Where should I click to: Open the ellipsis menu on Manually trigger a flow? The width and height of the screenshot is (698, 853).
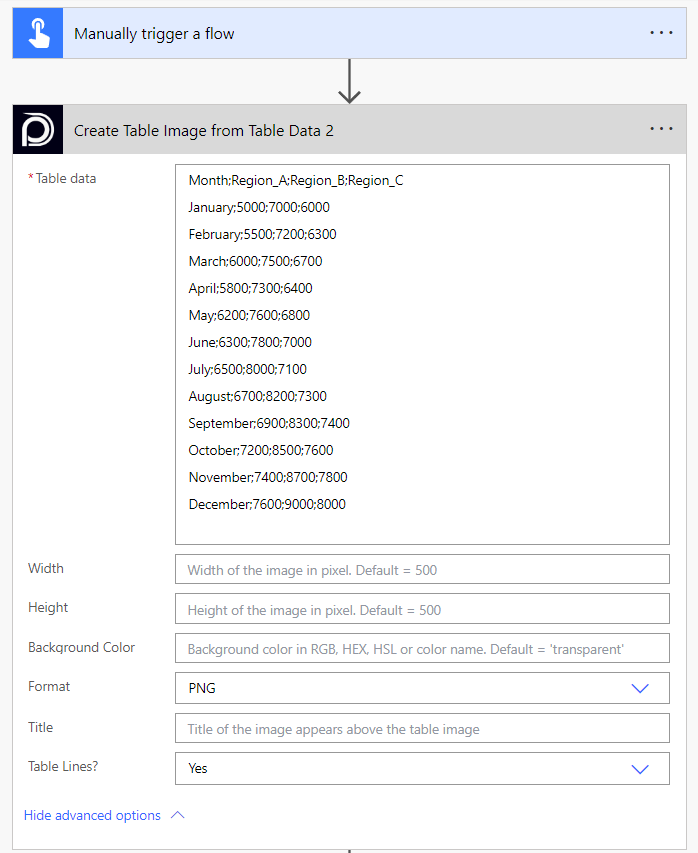coord(661,33)
